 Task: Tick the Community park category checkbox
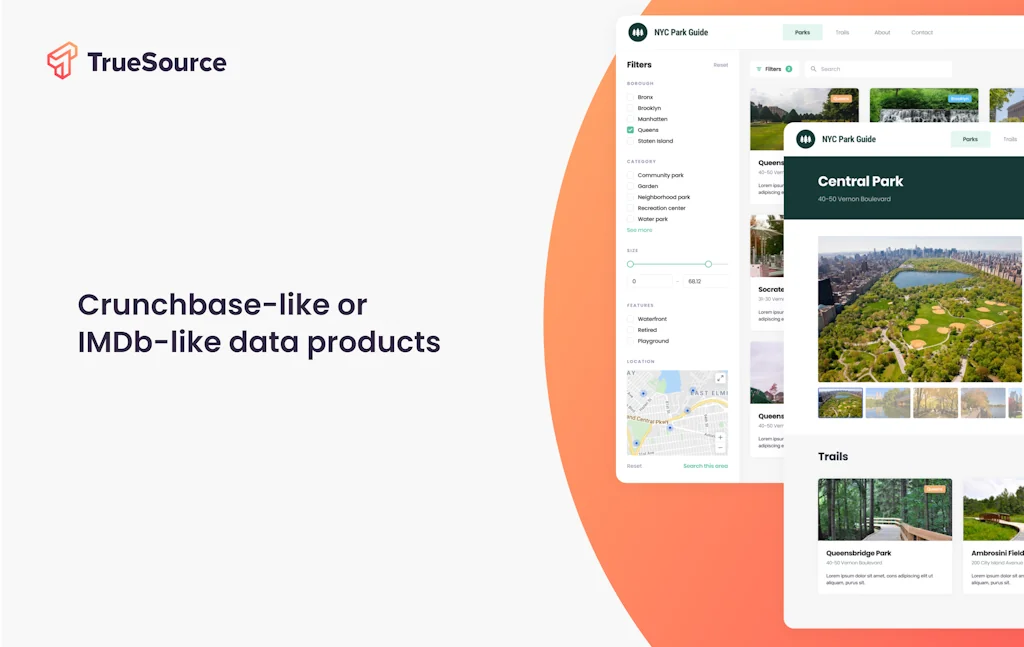coord(630,175)
